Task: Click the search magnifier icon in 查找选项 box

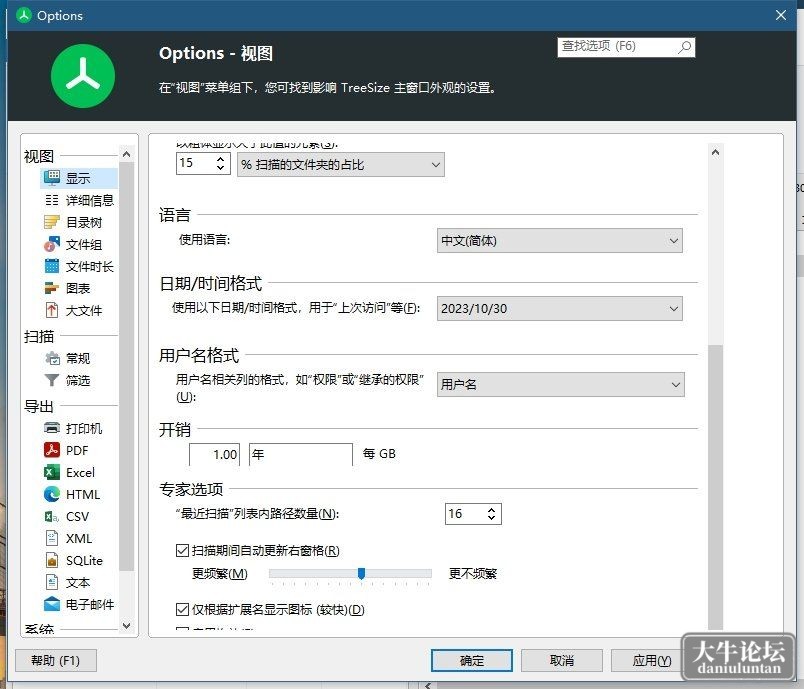Action: (x=685, y=47)
